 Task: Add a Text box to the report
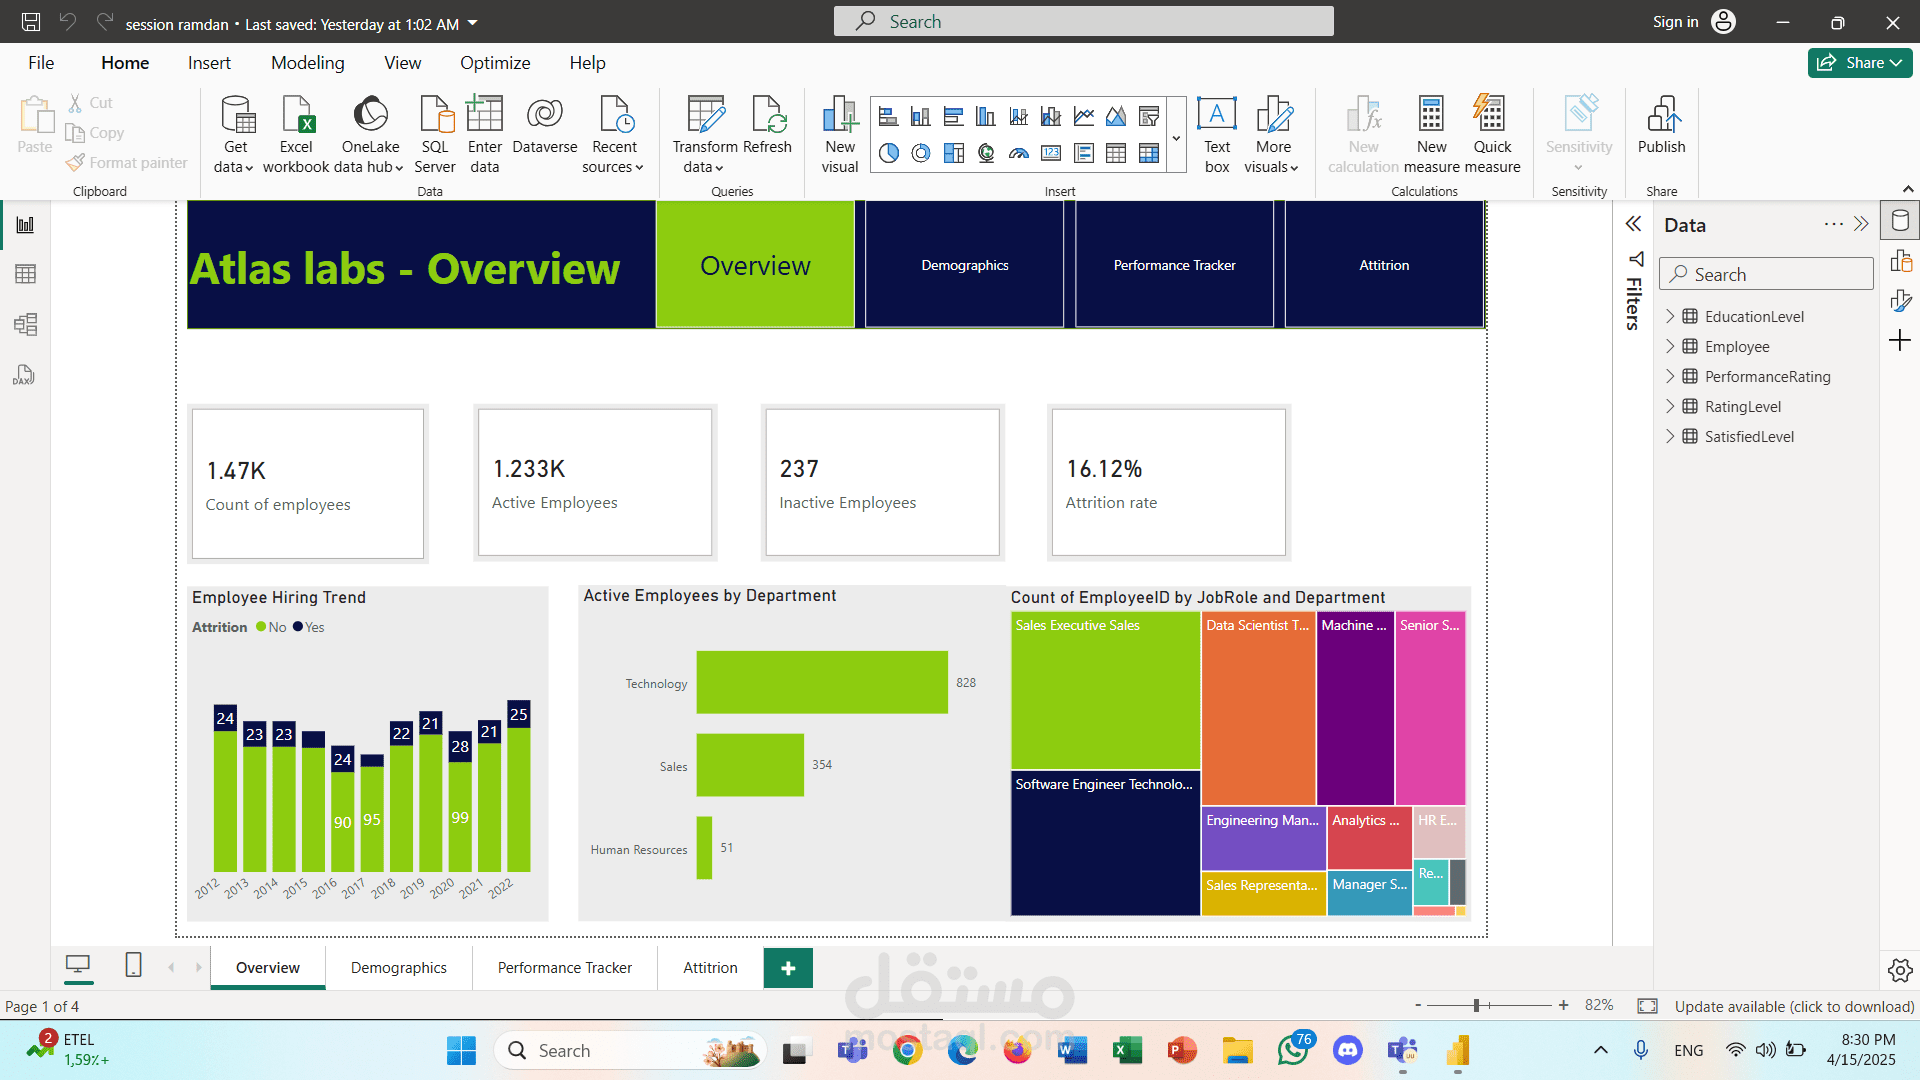pos(1217,134)
